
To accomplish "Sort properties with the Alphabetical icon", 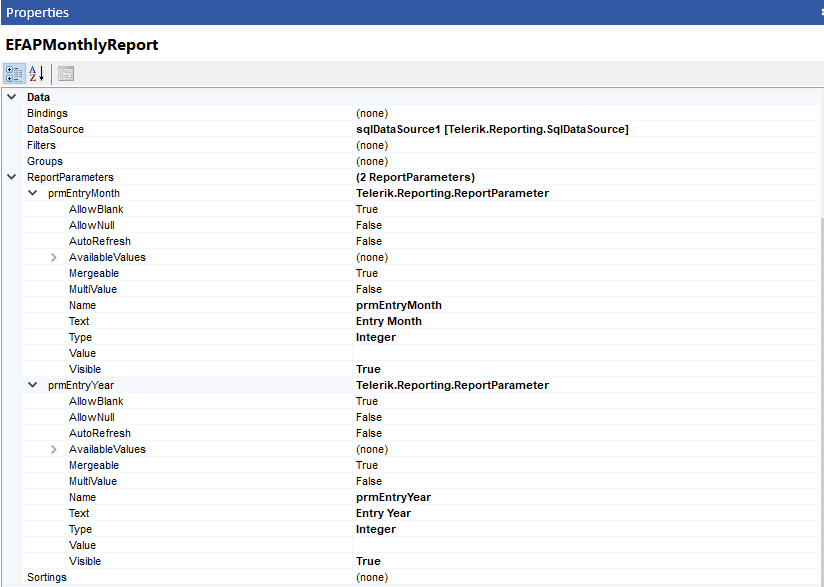I will 37,74.
